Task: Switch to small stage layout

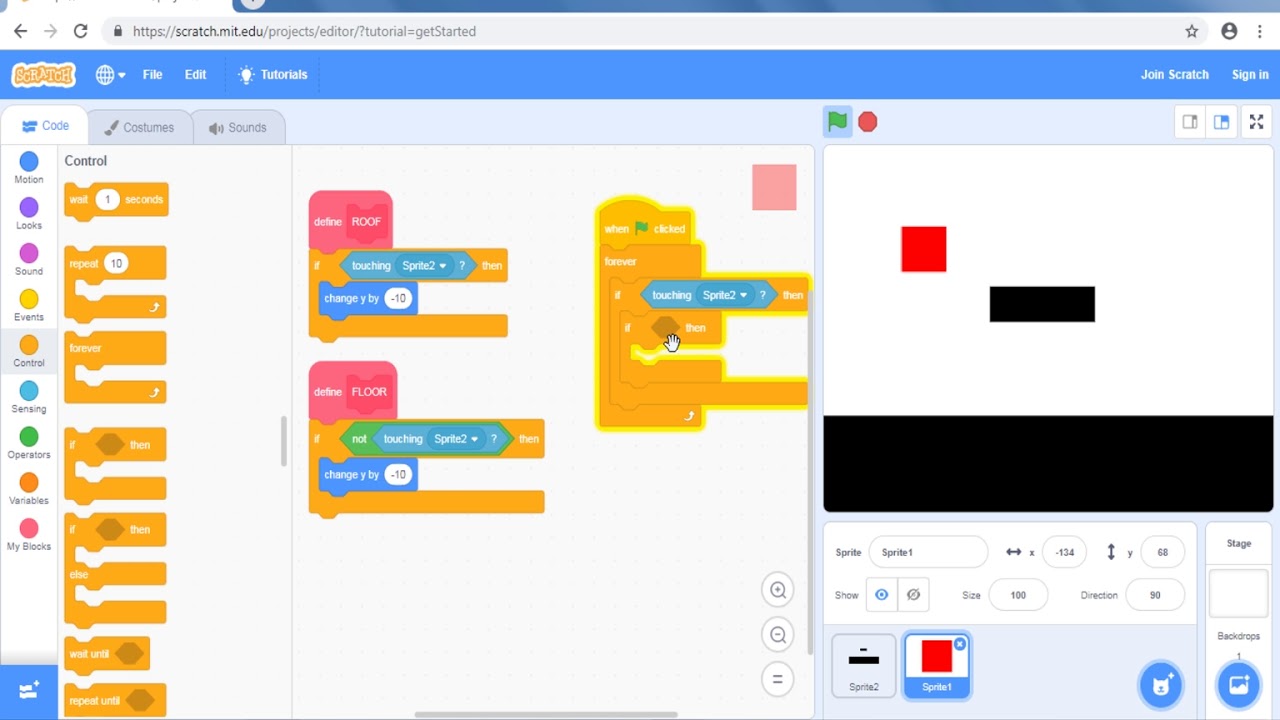Action: 1190,122
